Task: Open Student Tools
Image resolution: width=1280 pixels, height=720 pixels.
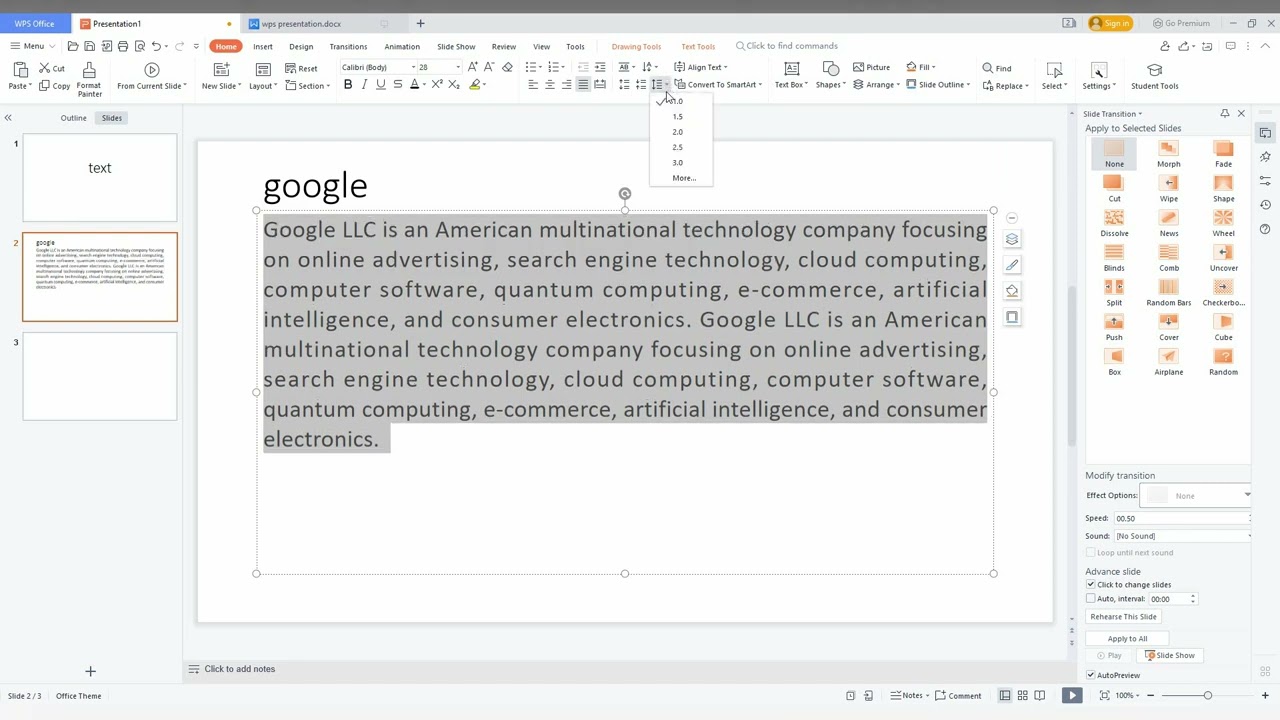Action: 1154,77
